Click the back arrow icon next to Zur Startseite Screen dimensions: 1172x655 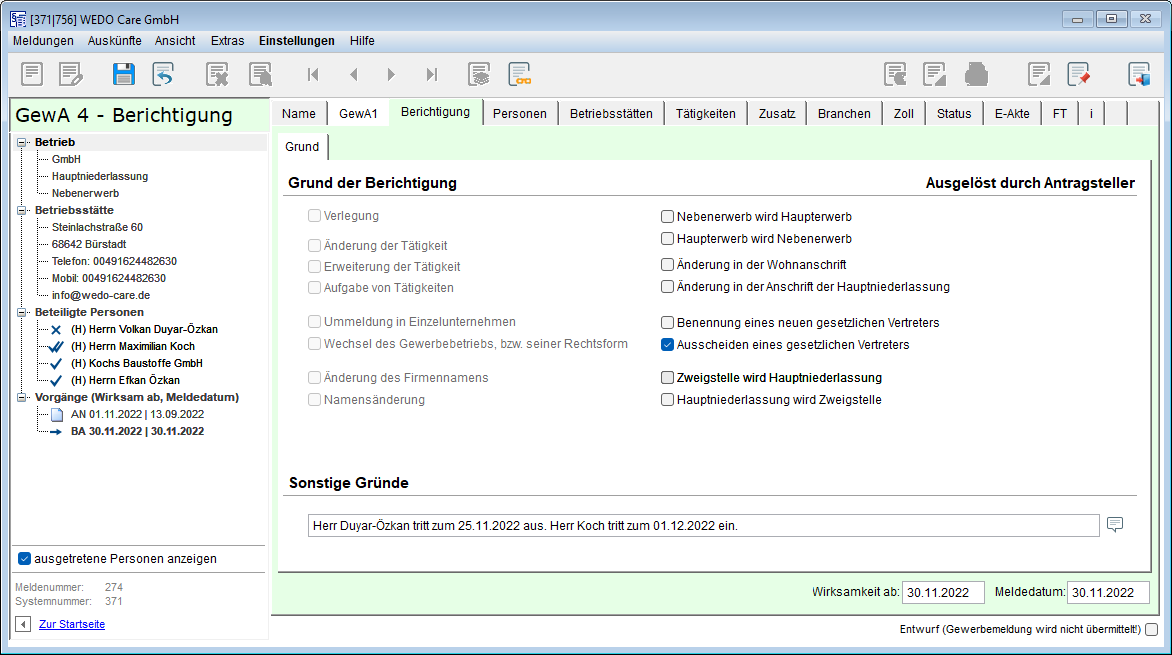coord(23,624)
